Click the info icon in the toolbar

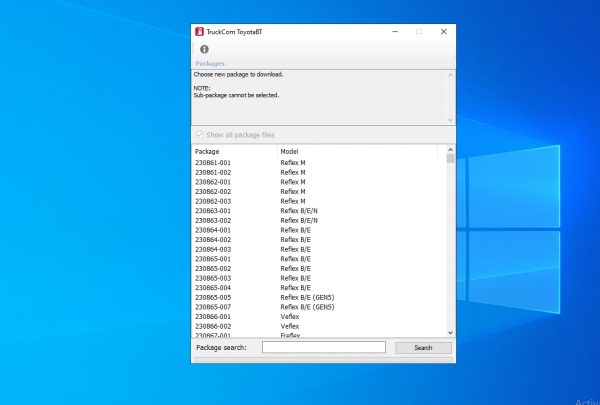pos(204,49)
